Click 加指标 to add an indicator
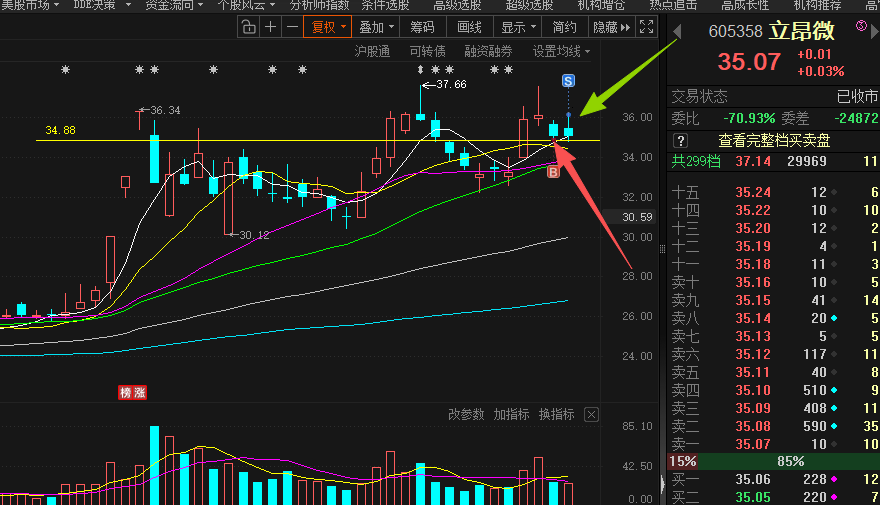Screen dimensions: 880x505 point(511,415)
